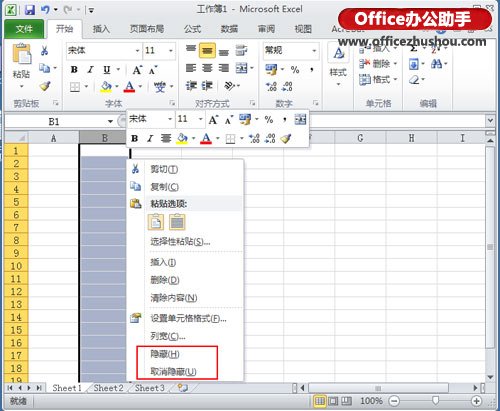Click the Fill Color bucket in ribbon
This screenshot has height=411, width=500.
click(106, 87)
